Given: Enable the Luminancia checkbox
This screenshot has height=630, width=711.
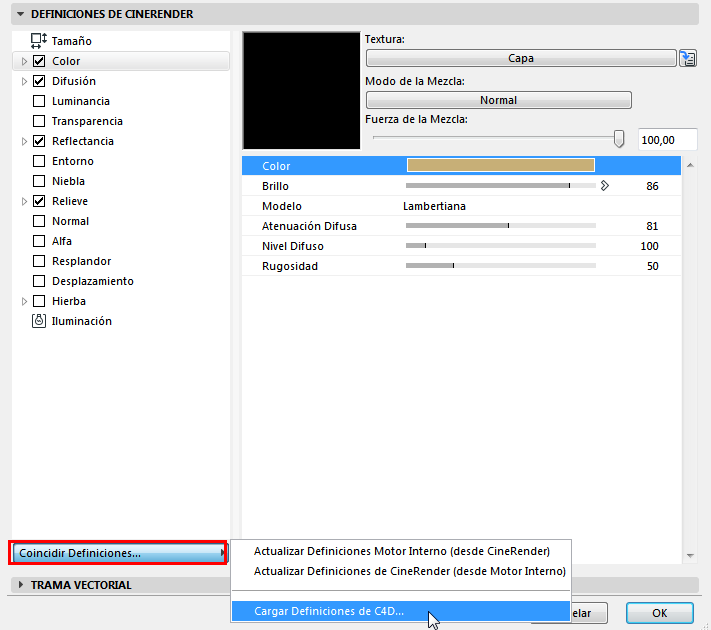Looking at the screenshot, I should click(x=39, y=101).
